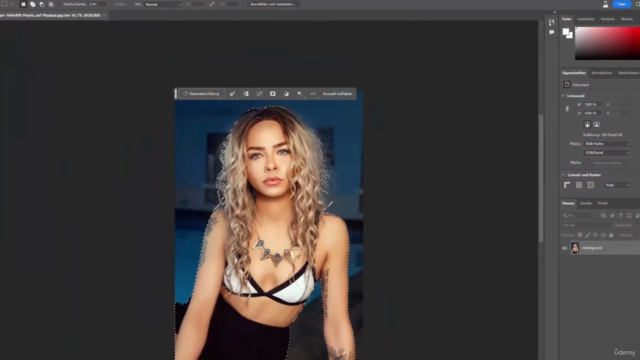Open the Art style dropdown set to Normal

163,4
